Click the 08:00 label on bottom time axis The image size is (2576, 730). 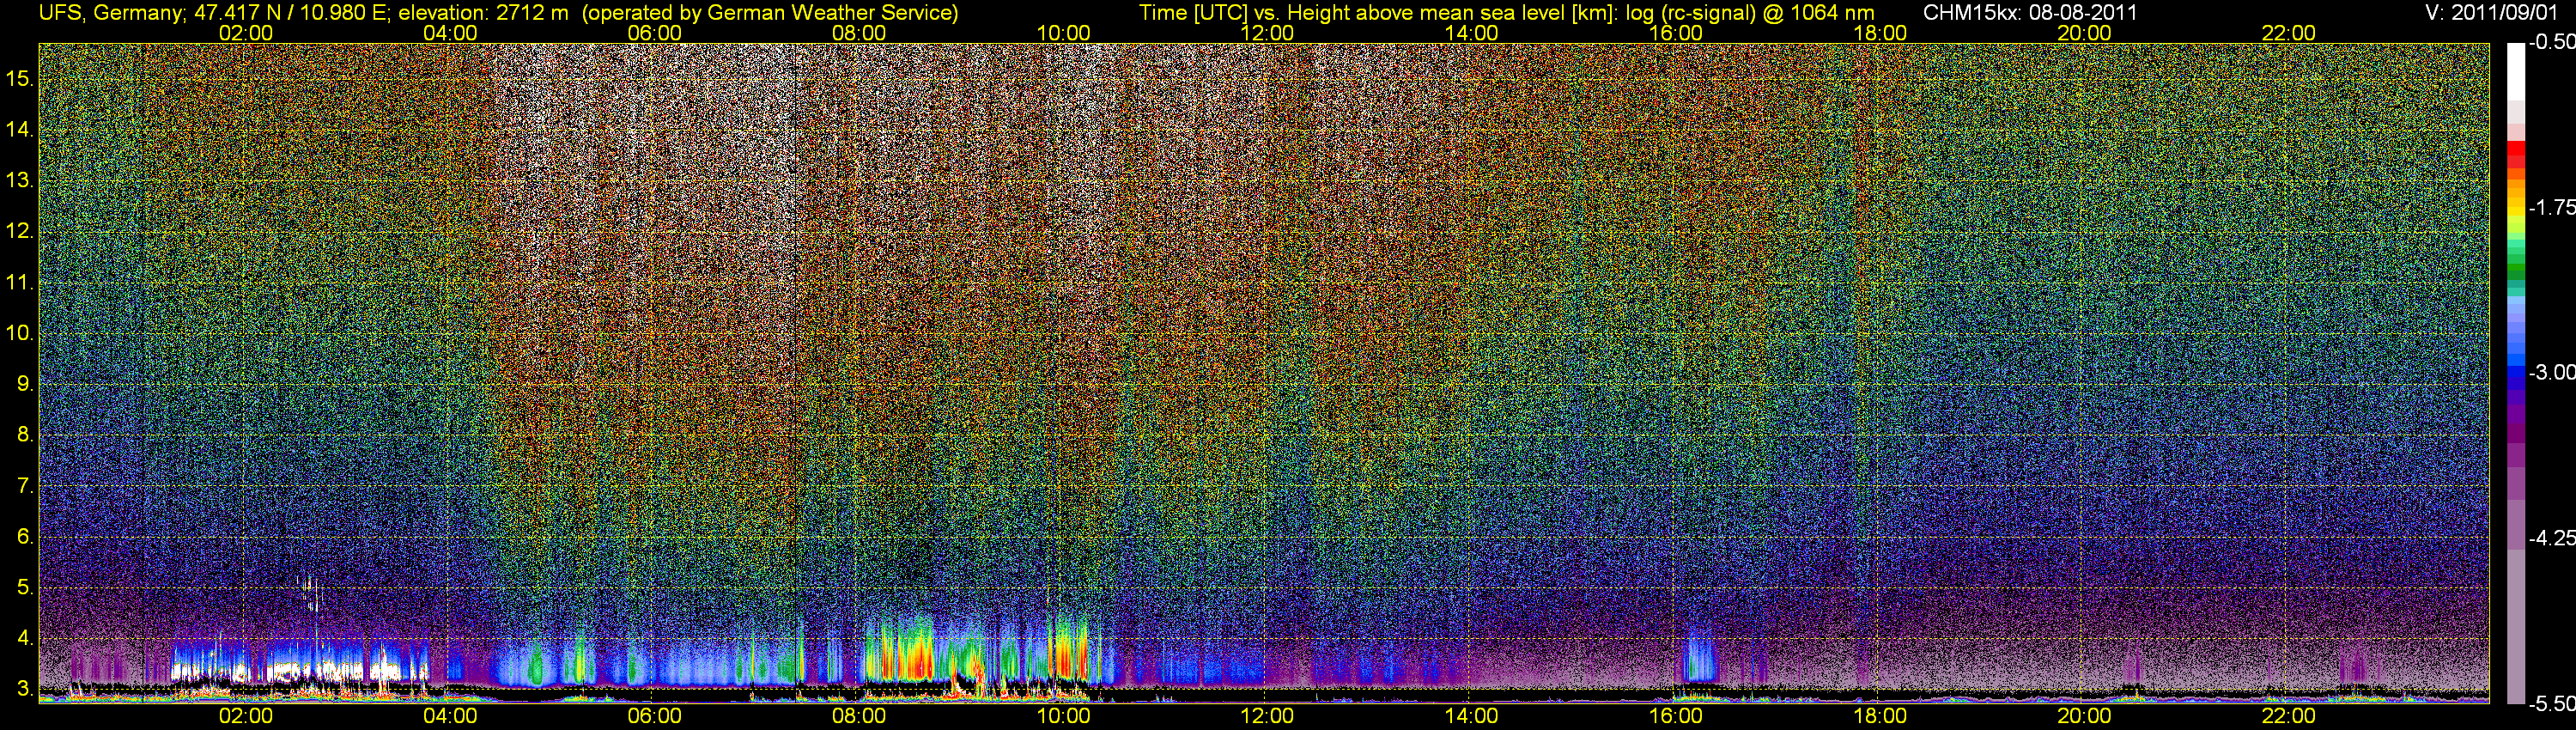[858, 716]
